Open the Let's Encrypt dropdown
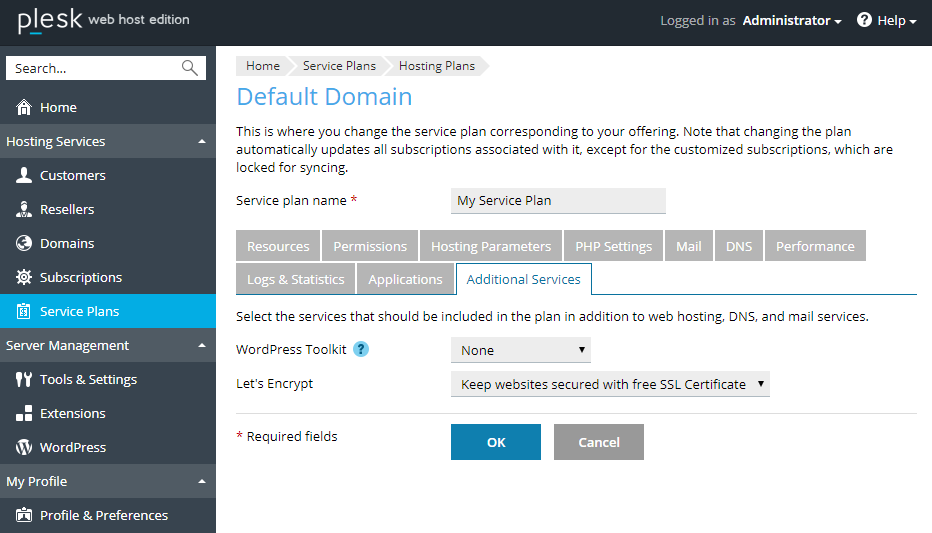 point(610,384)
